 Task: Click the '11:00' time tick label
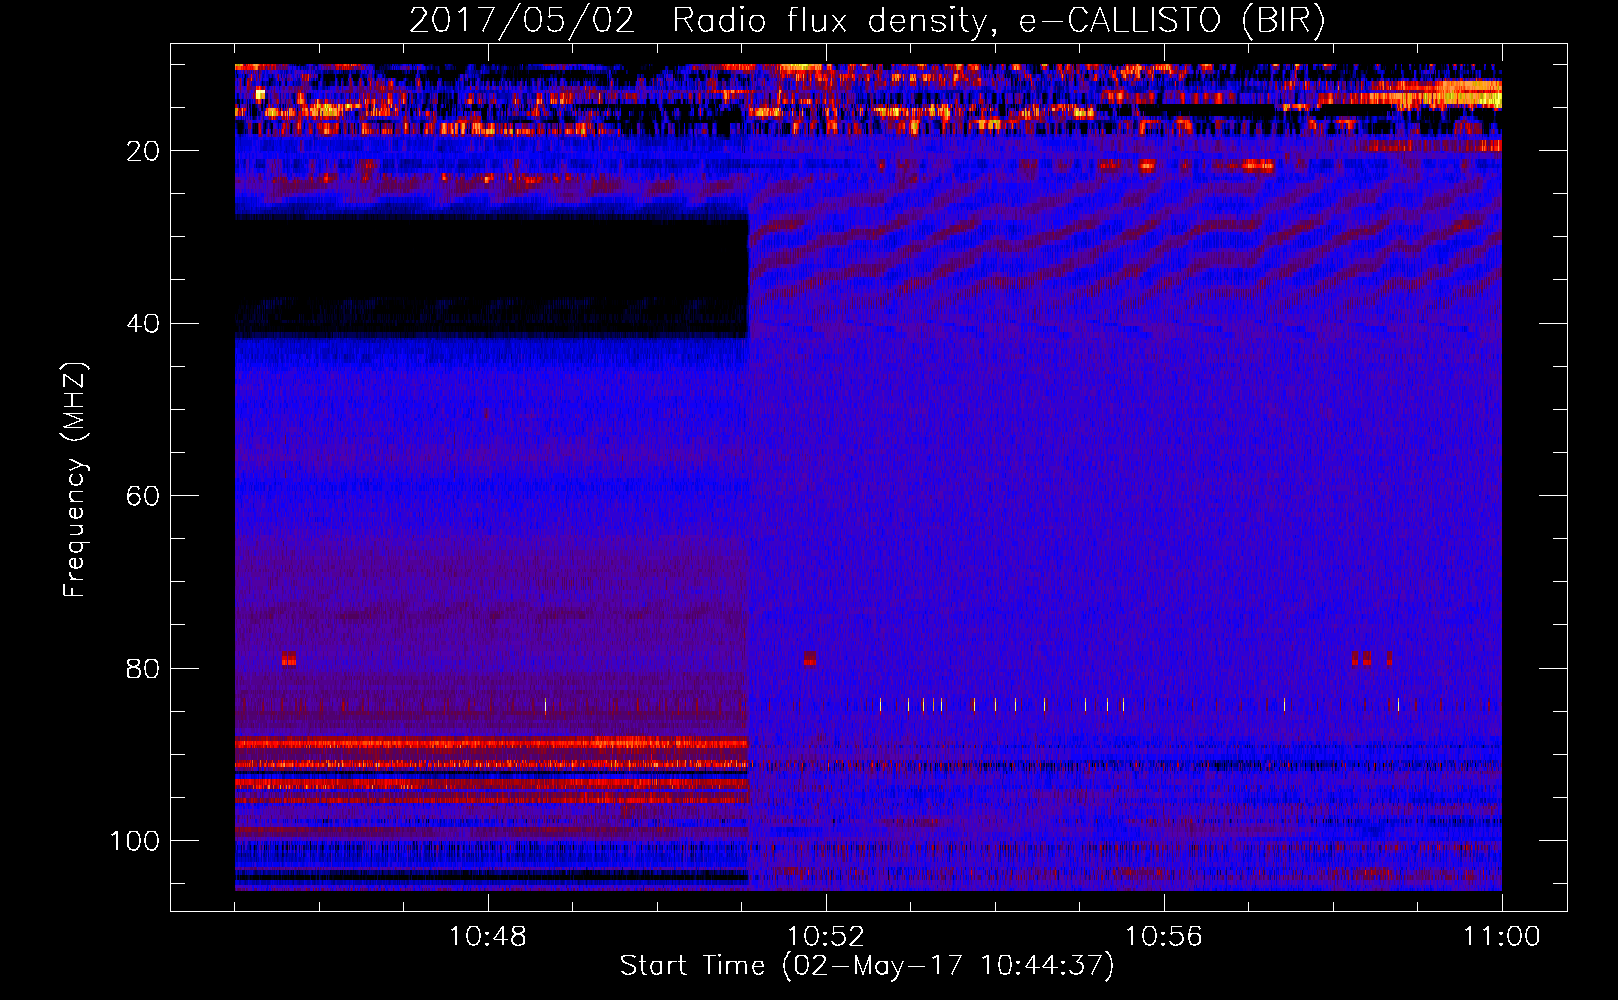click(x=1502, y=937)
